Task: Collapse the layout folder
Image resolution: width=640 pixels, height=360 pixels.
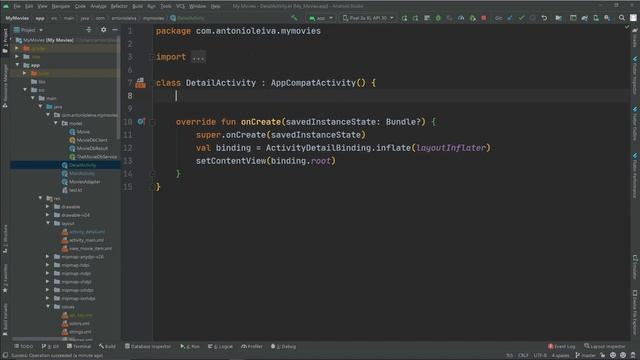Action: 48,223
